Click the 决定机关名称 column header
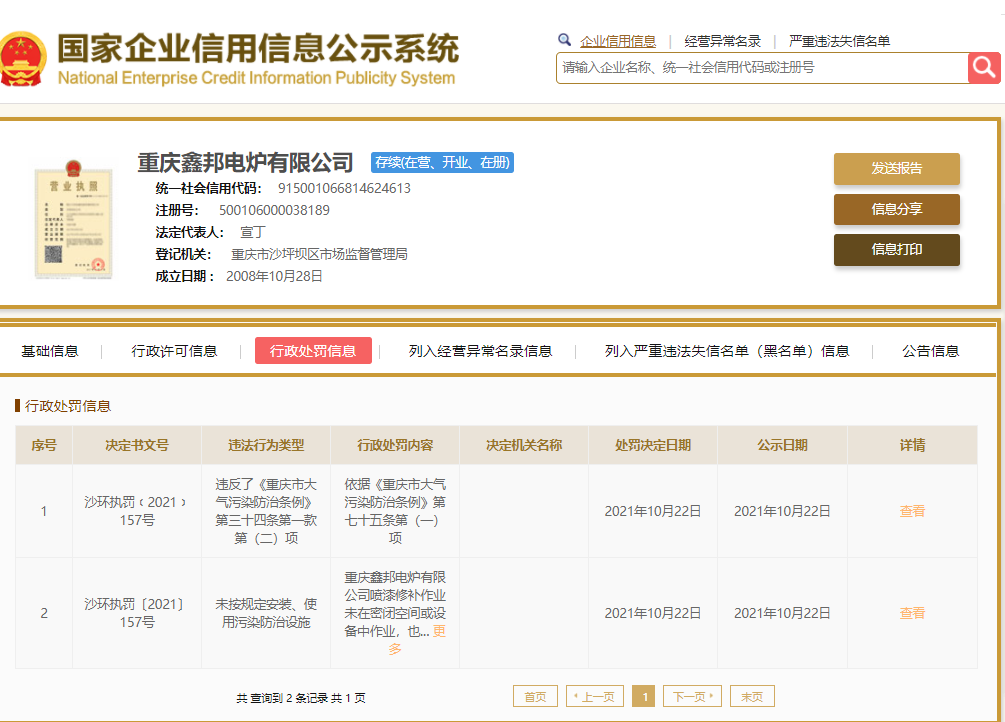This screenshot has width=1005, height=722. click(524, 445)
